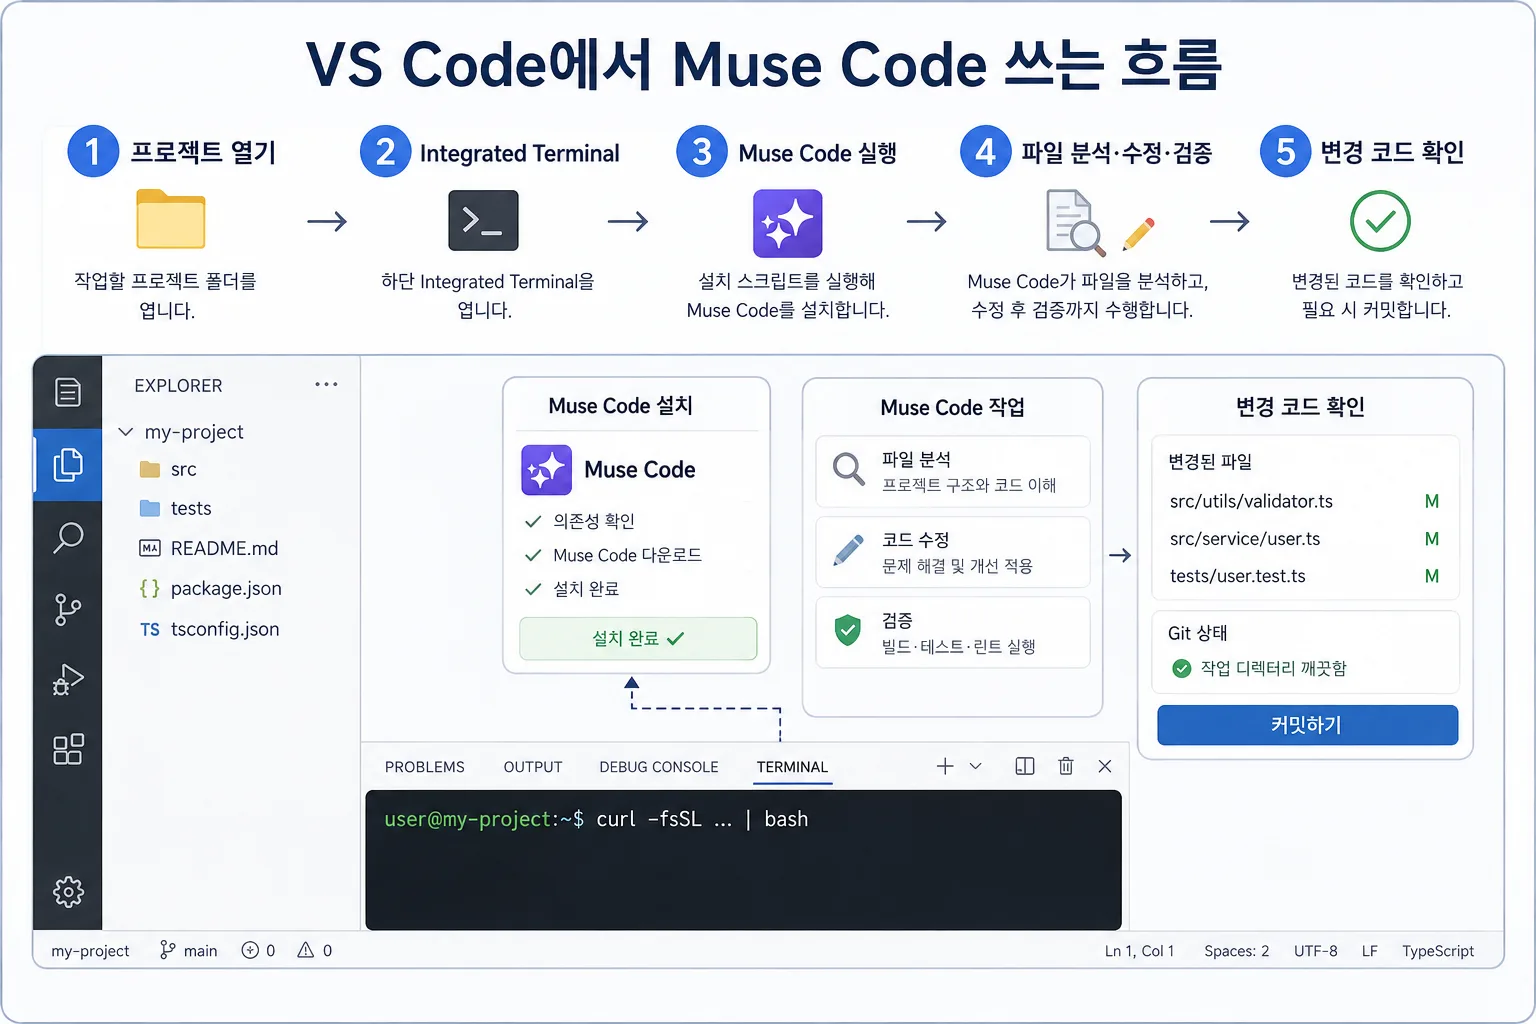
Task: Close the terminal panel with X
Action: (x=1105, y=766)
